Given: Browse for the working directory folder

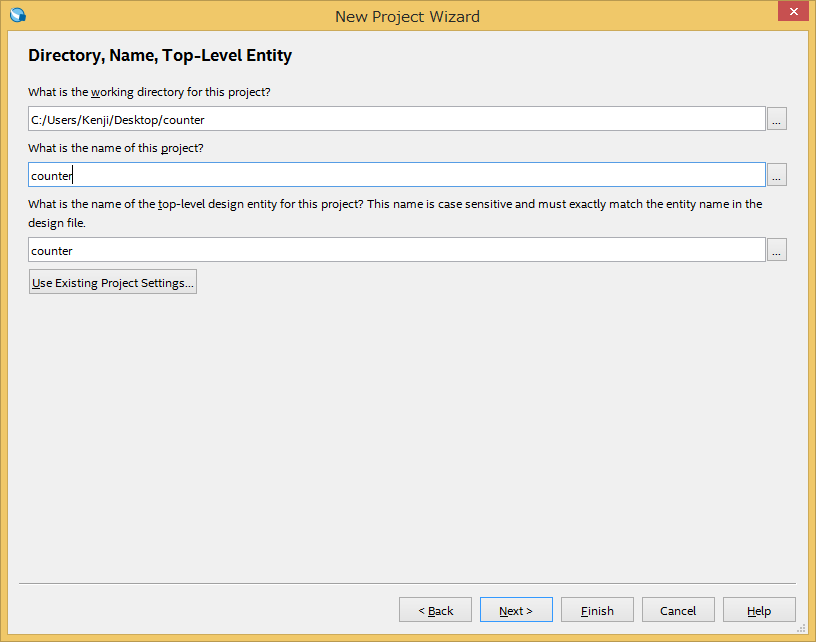Looking at the screenshot, I should [776, 119].
